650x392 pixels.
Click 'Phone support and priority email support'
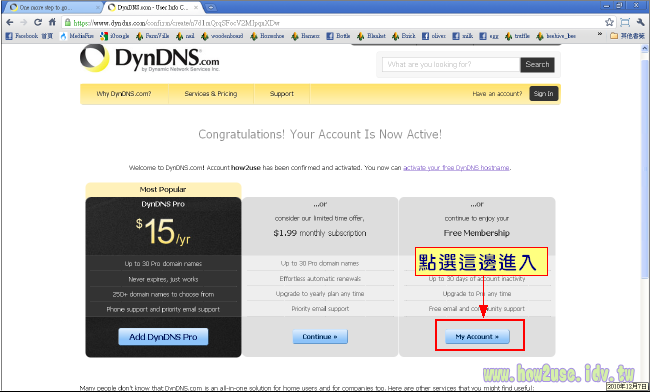click(x=163, y=309)
